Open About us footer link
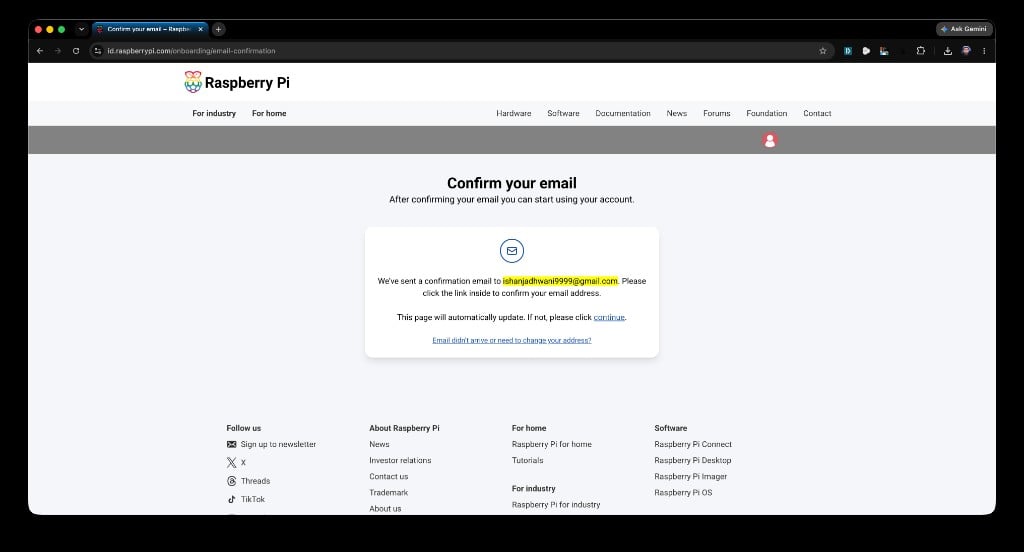Viewport: 1024px width, 552px height. (x=385, y=509)
